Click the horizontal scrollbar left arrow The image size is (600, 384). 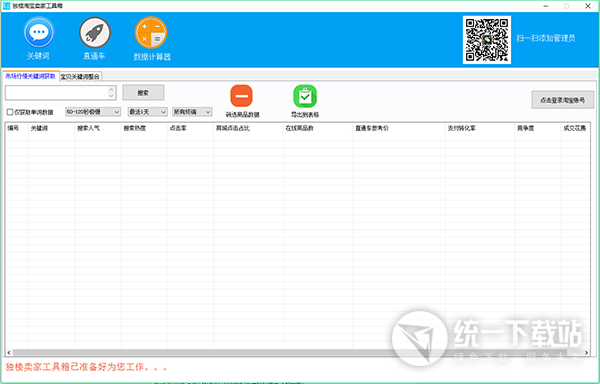(x=9, y=353)
